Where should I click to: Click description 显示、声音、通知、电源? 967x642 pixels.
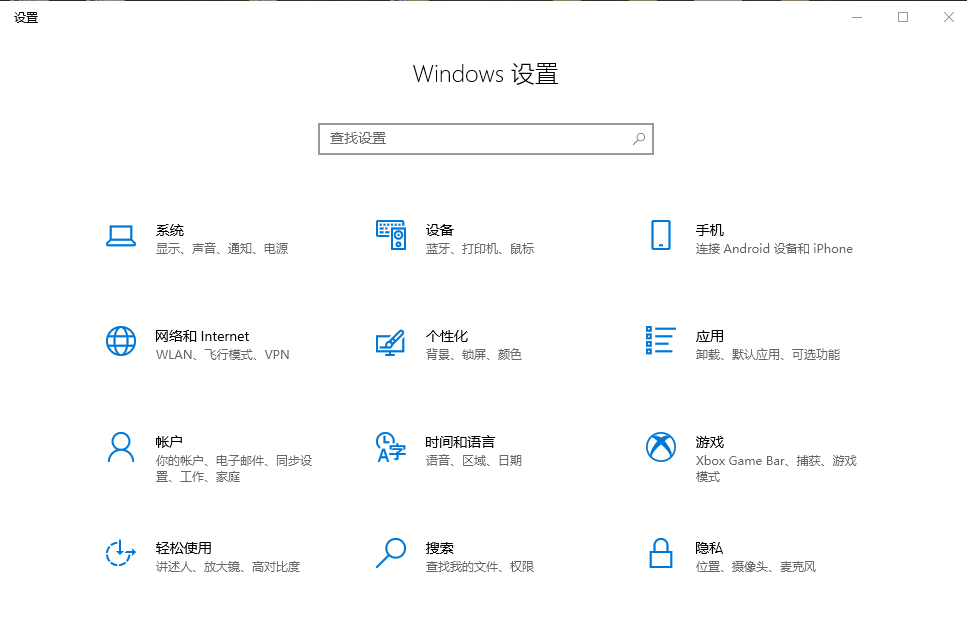point(222,249)
